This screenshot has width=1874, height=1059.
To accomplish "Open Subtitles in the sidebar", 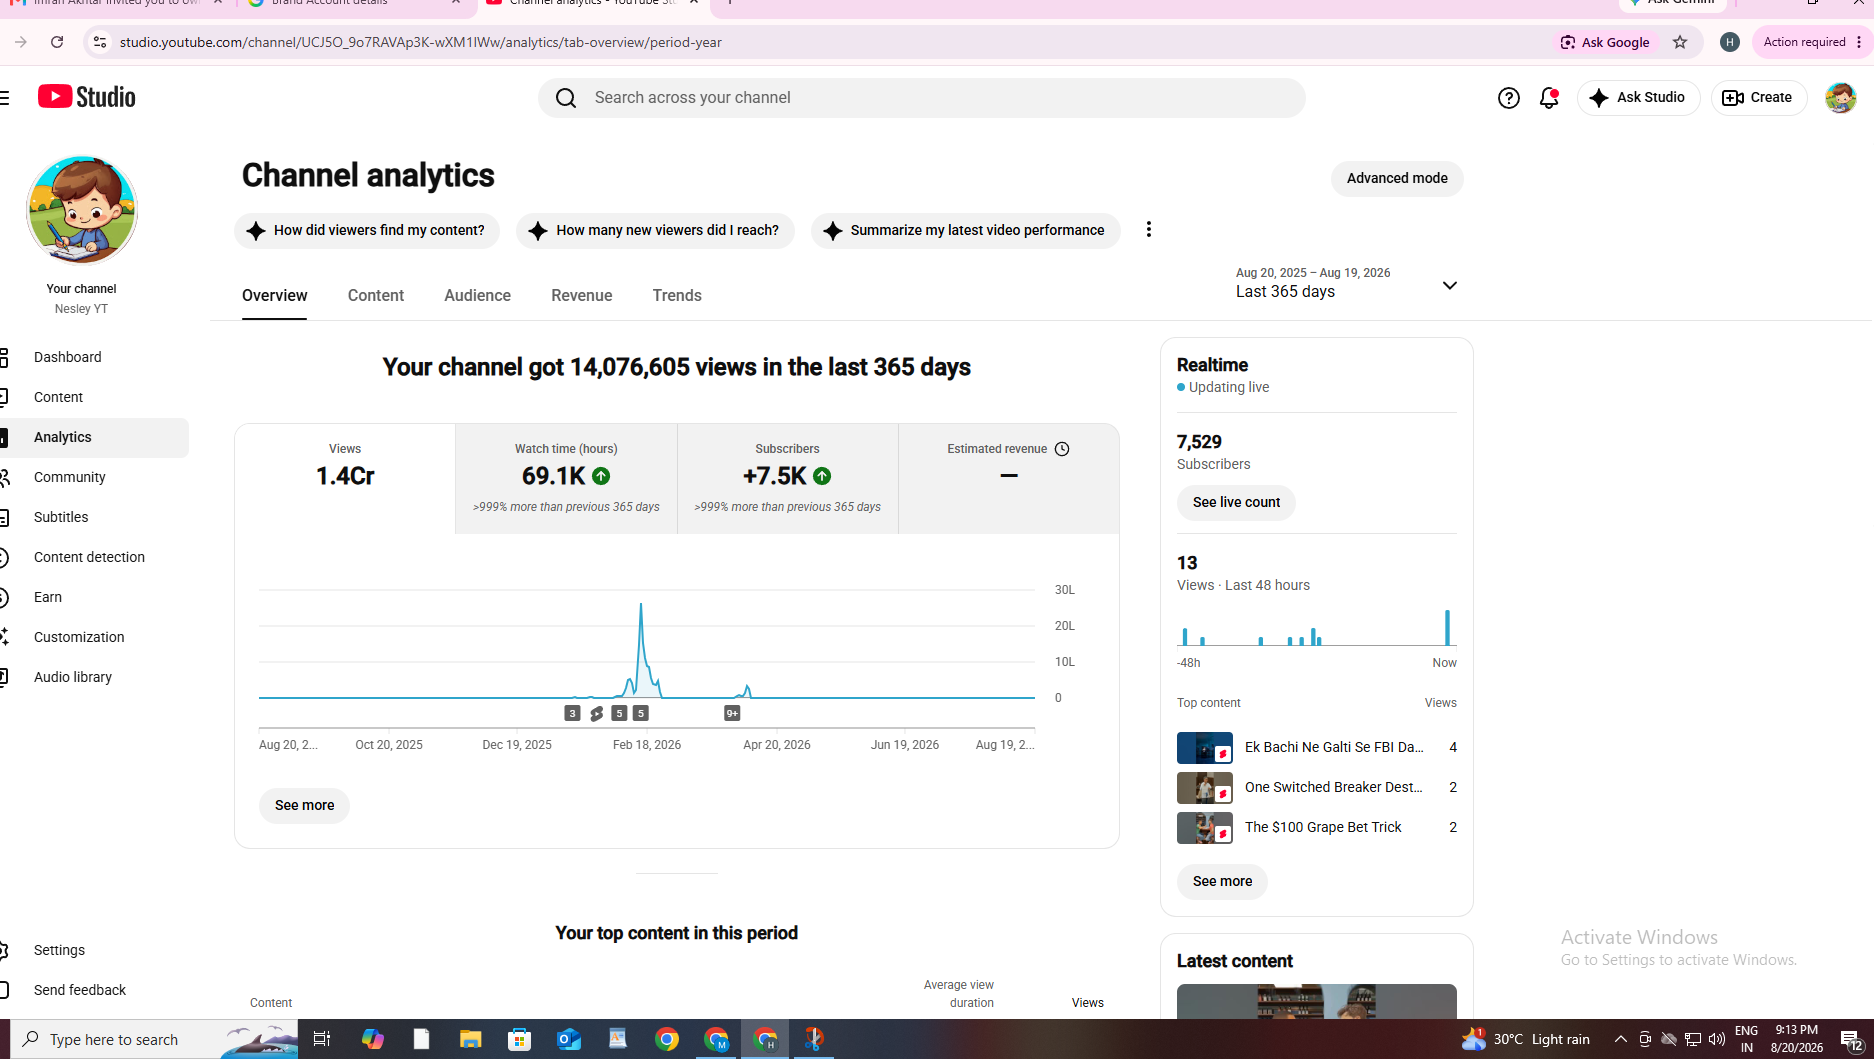I will coord(94,517).
